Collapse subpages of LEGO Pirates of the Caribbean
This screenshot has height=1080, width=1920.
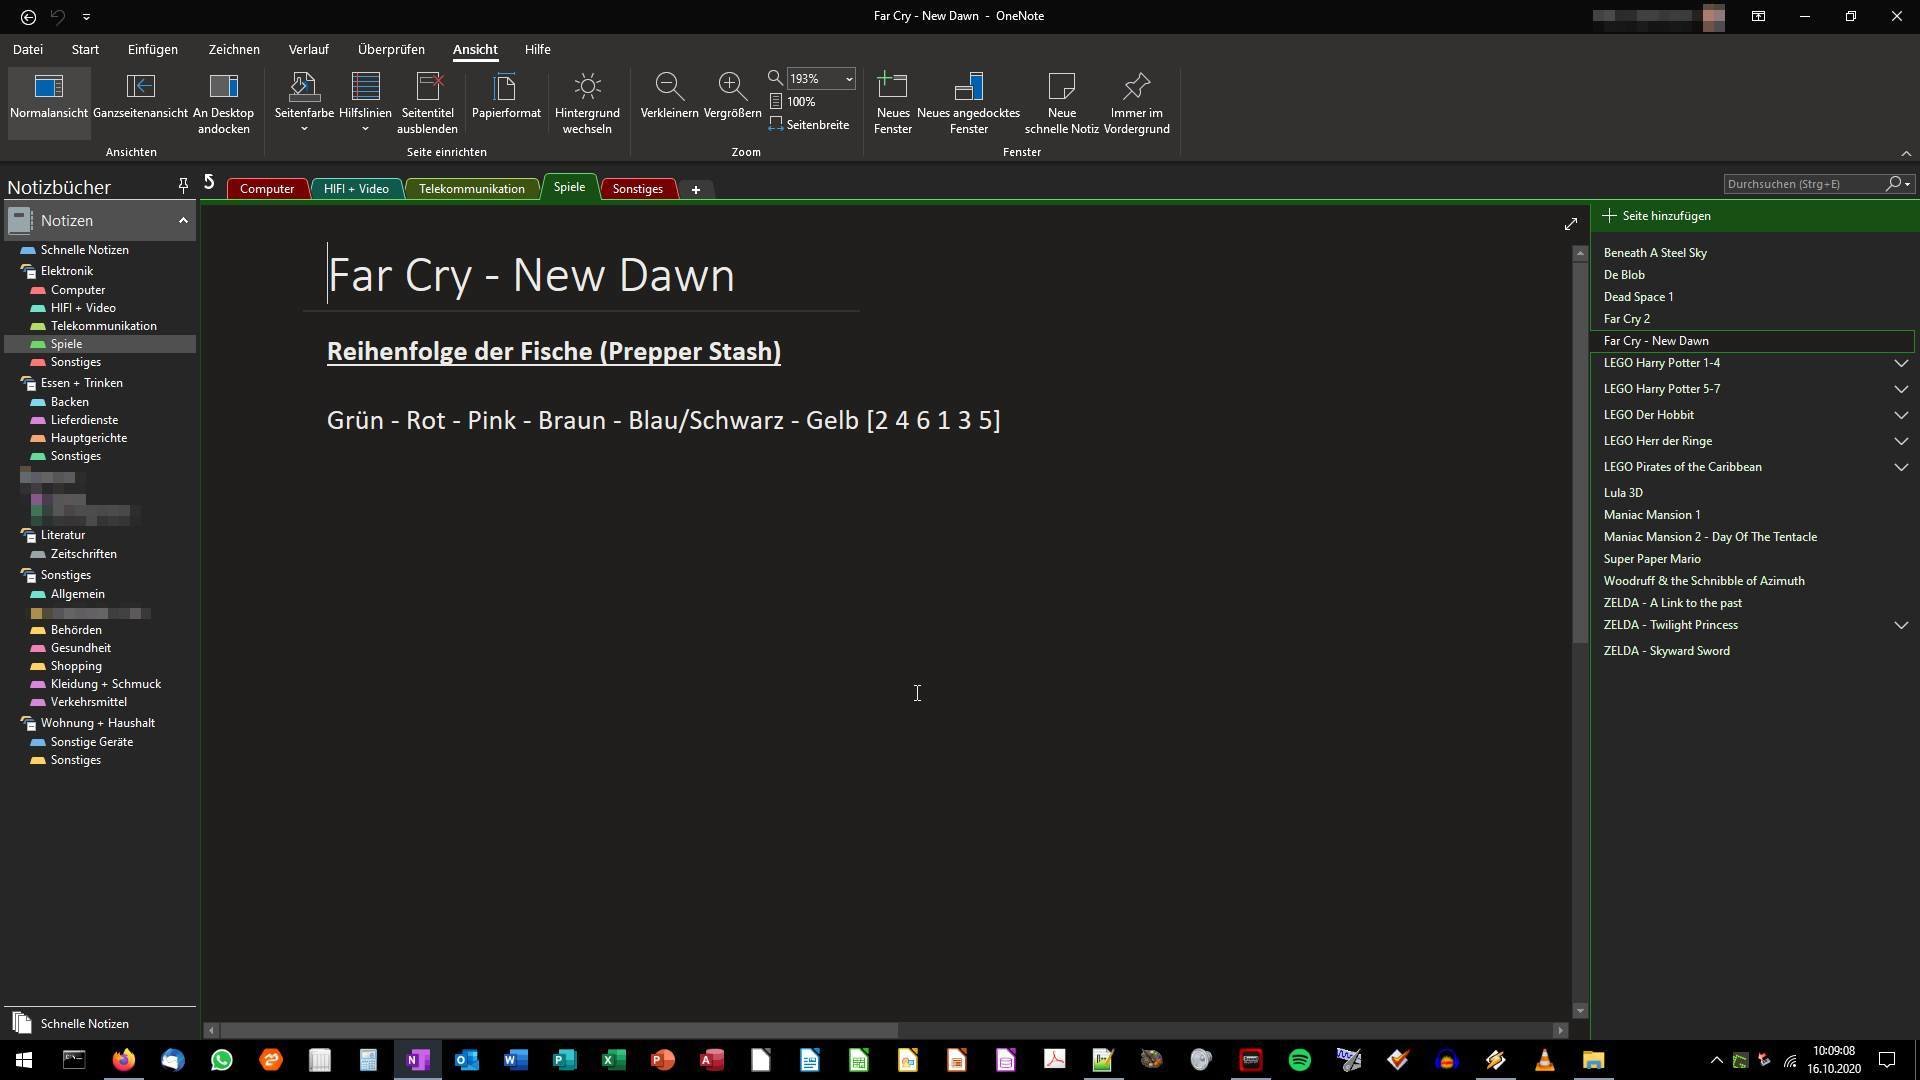point(1901,467)
